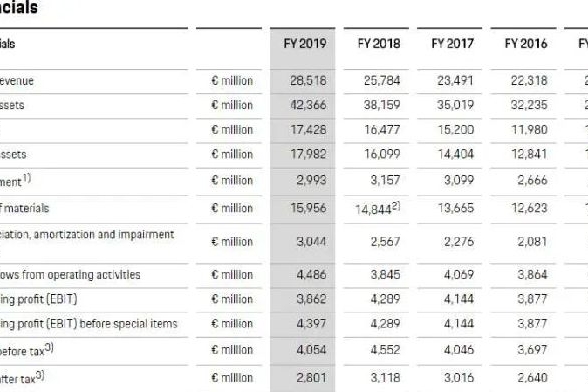Click FY 2016 value 12,841

tap(529, 154)
